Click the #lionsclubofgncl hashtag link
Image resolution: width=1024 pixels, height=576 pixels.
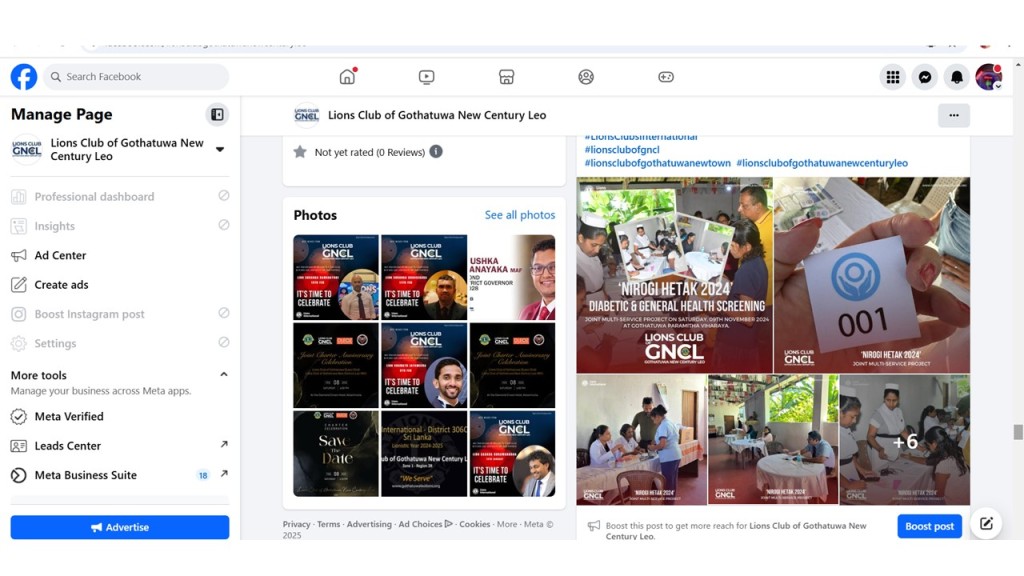(x=622, y=150)
